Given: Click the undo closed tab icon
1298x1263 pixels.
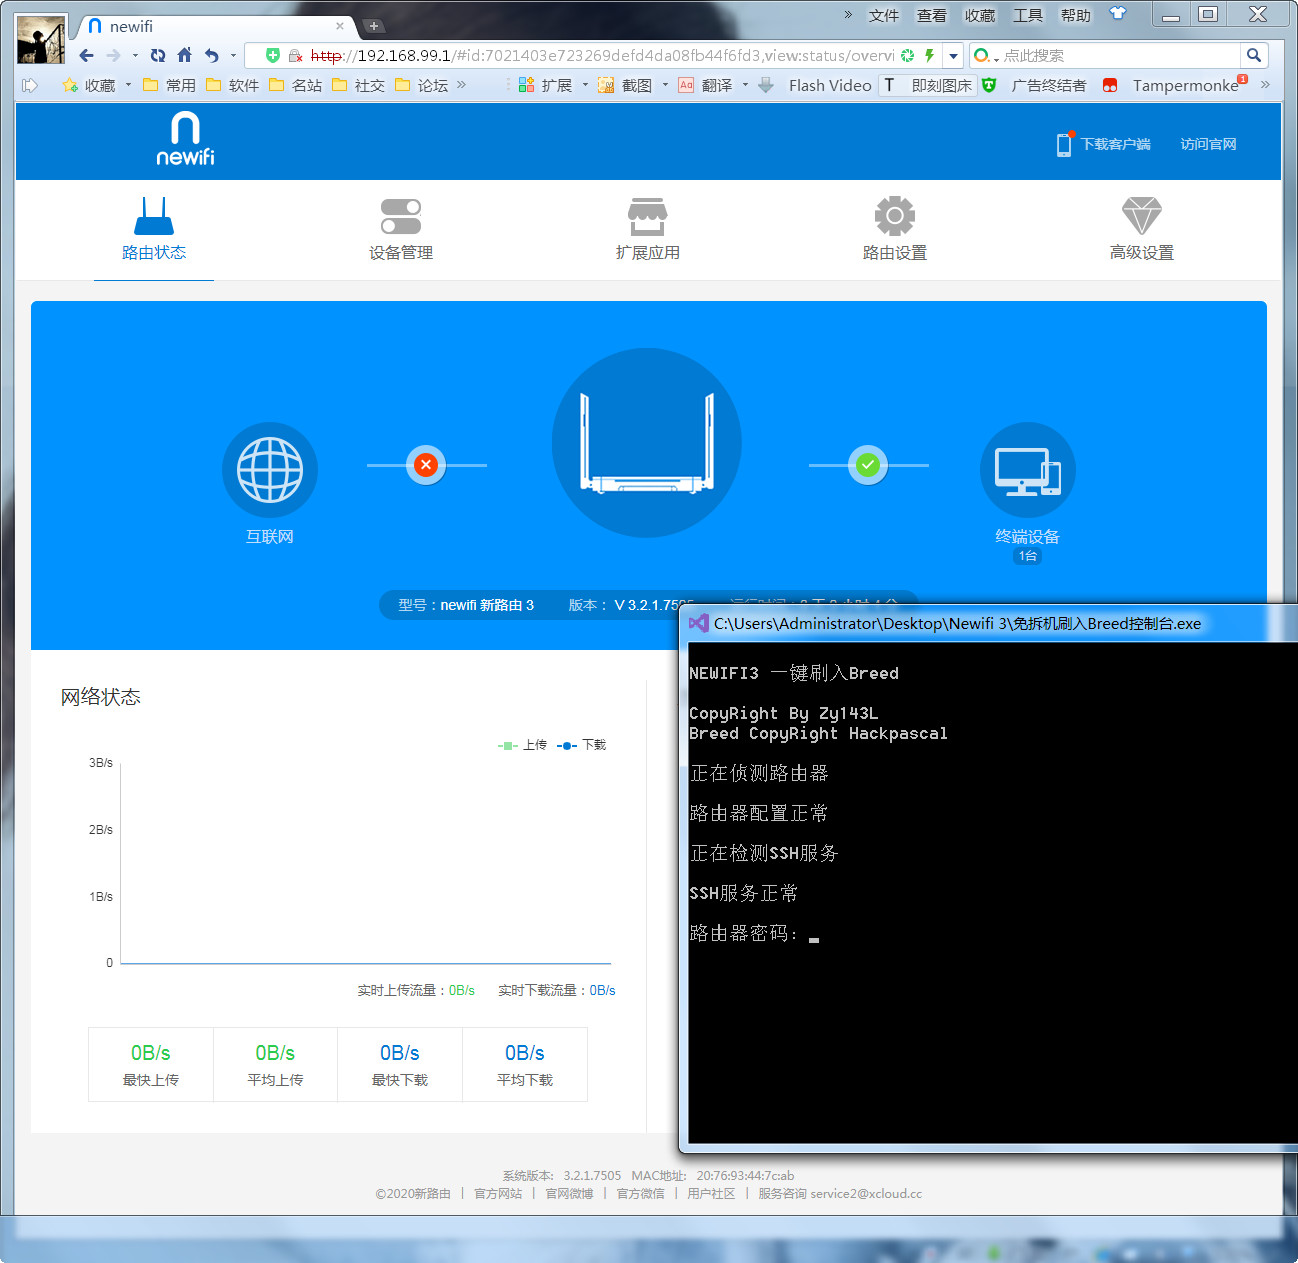Looking at the screenshot, I should tap(212, 56).
